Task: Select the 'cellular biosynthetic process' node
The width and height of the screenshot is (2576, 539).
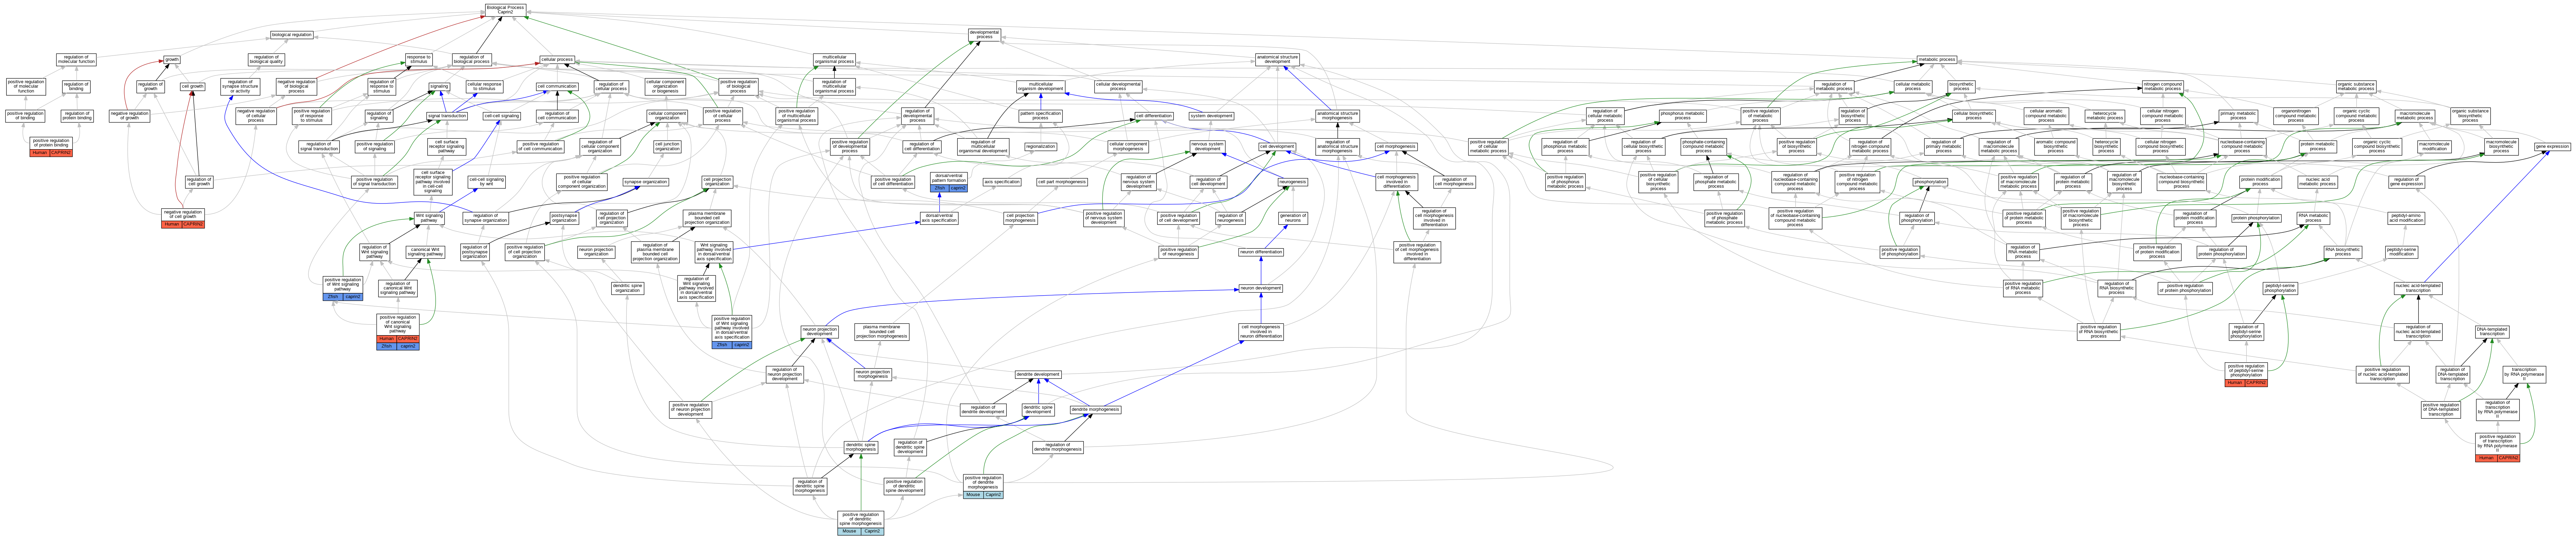Action: pyautogui.click(x=1974, y=116)
